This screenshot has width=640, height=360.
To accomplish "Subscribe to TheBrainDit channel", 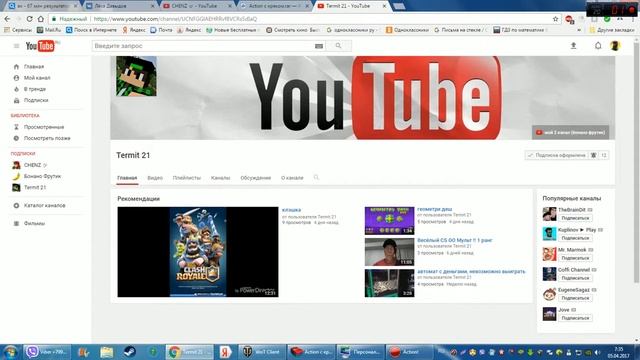I will (575, 218).
